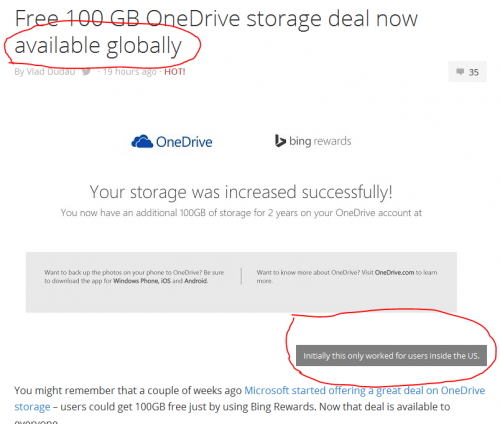
Task: Click the '19 hours ago' timestamp
Action: pos(130,72)
